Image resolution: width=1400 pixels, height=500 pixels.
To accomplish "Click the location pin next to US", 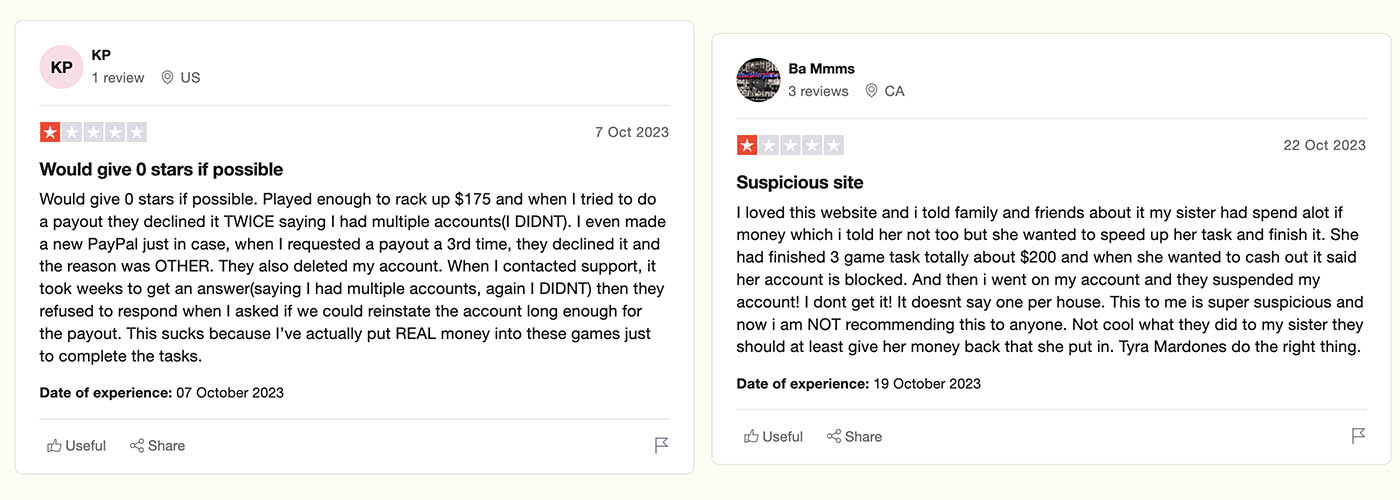I will click(x=167, y=78).
